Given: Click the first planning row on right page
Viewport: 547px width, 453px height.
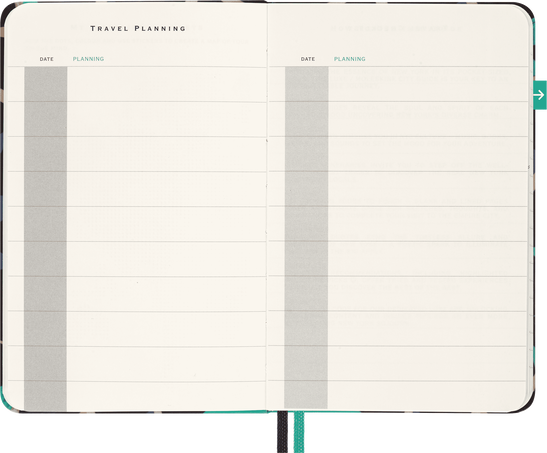Looking at the screenshot, I should (x=428, y=84).
